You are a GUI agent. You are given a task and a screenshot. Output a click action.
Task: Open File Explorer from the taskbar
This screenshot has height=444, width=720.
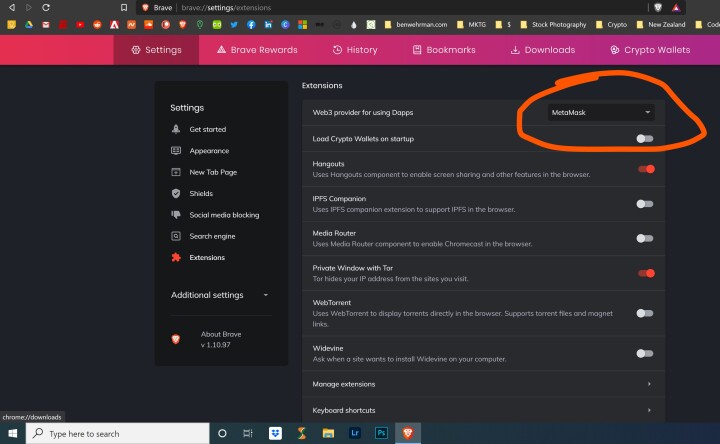click(x=328, y=433)
